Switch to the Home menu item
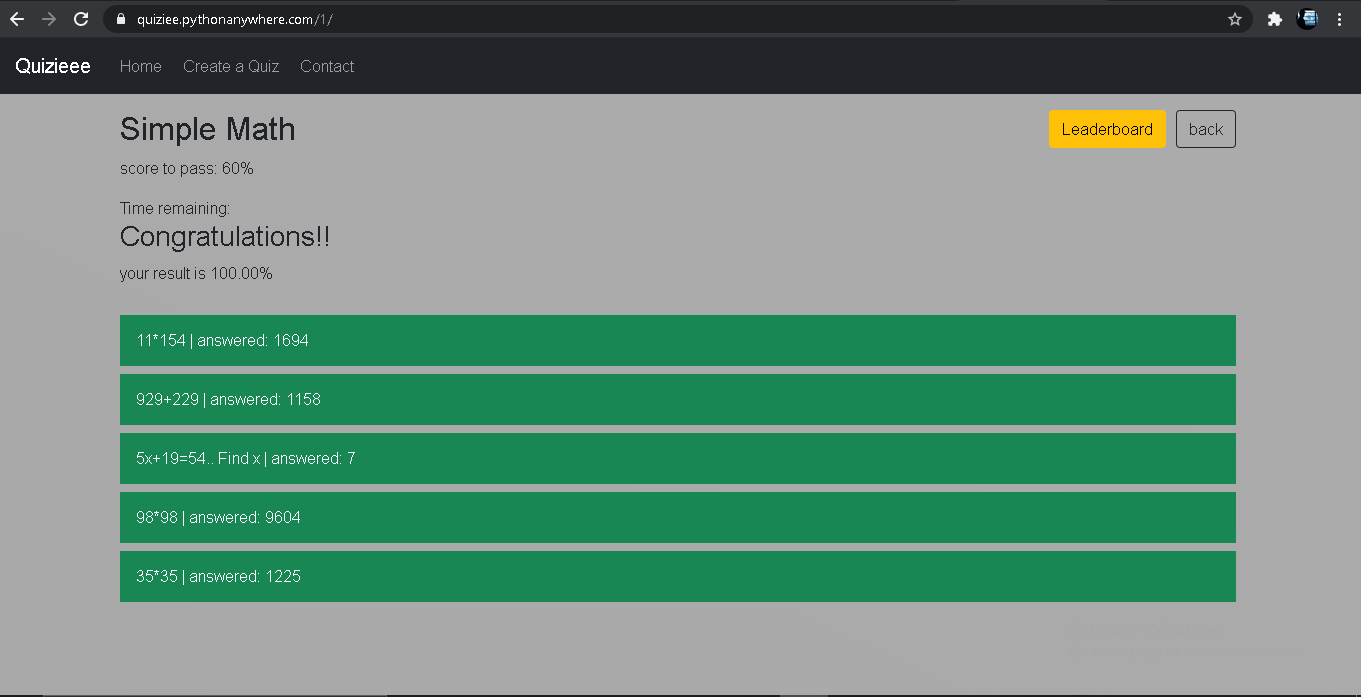Viewport: 1361px width, 697px height. coord(140,66)
